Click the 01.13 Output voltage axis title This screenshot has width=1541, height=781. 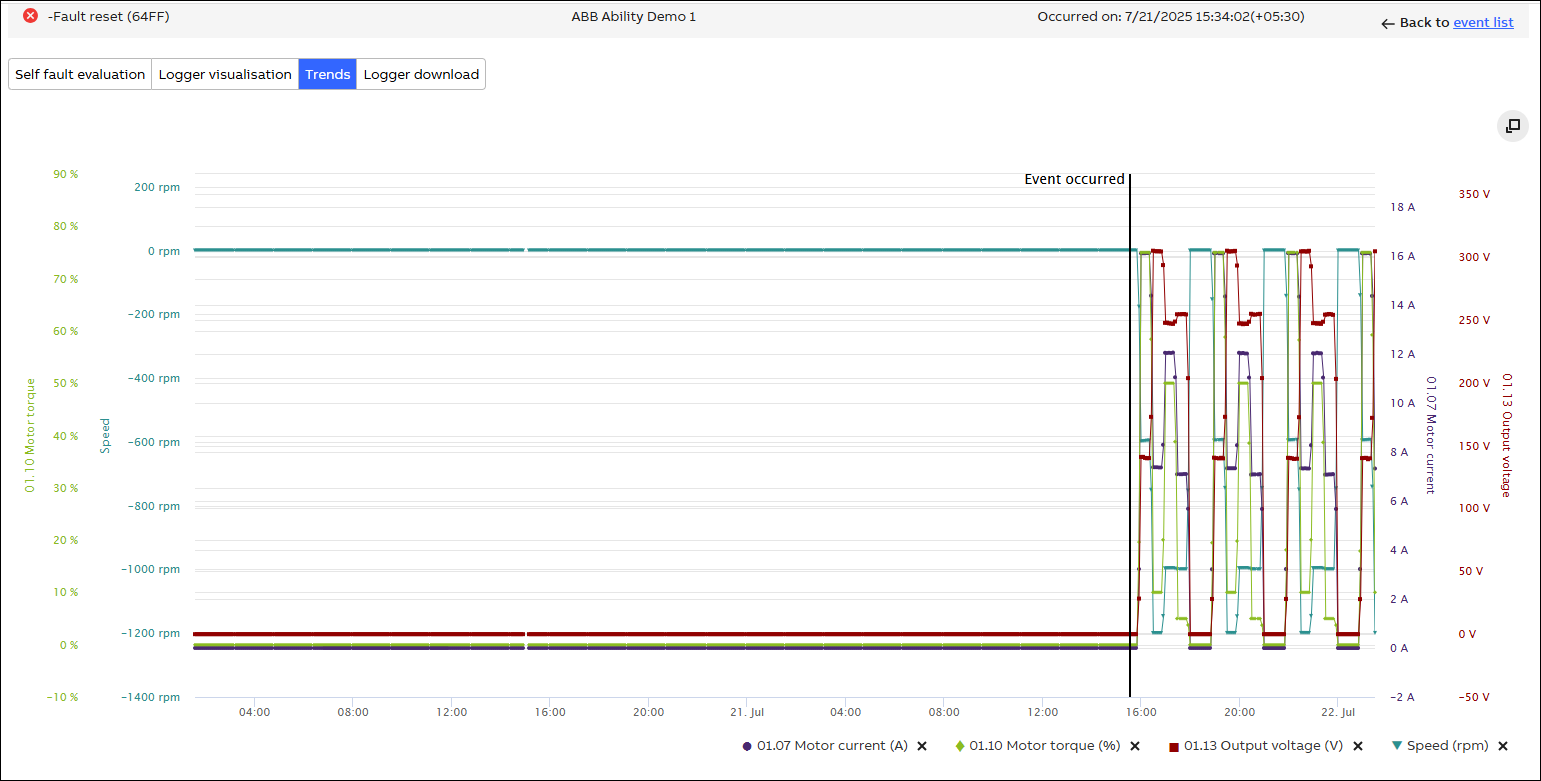[1506, 435]
